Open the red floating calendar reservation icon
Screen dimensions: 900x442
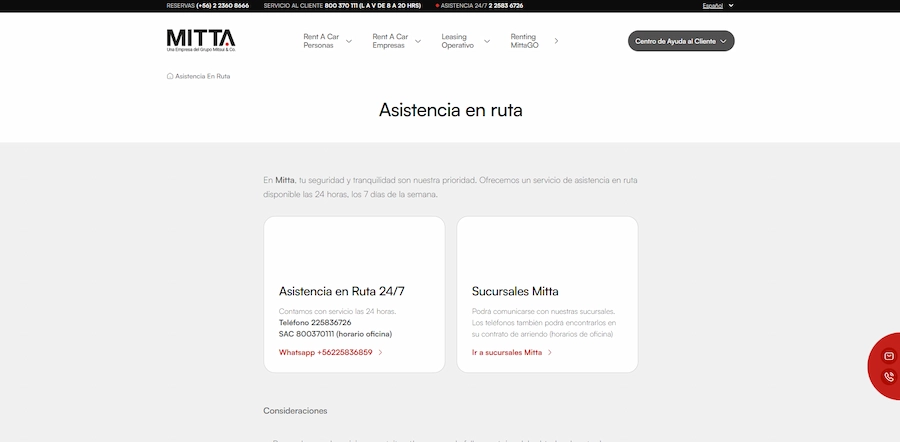pos(889,356)
